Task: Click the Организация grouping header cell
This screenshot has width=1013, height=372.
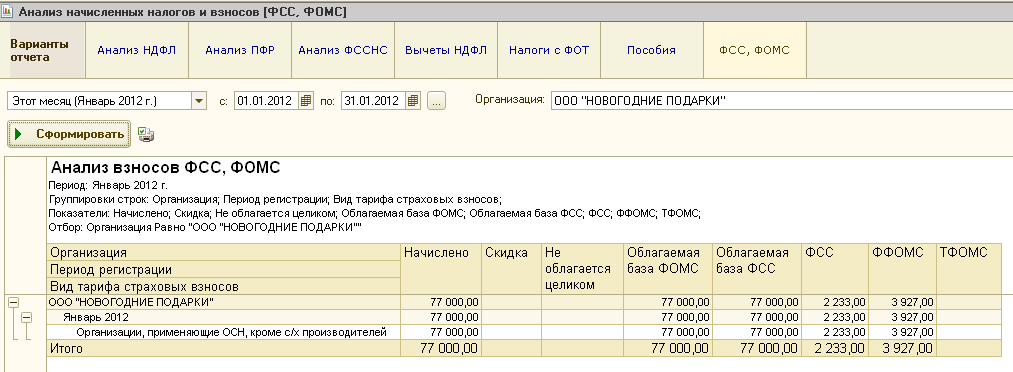Action: click(224, 253)
